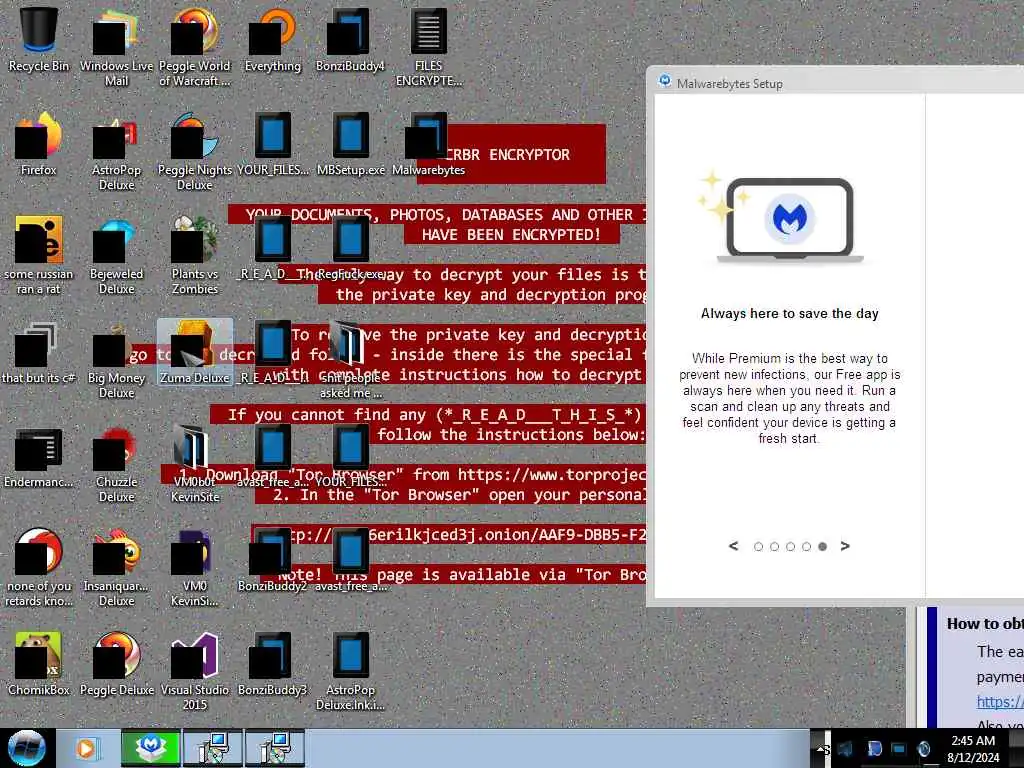Image resolution: width=1024 pixels, height=768 pixels.
Task: Select the second slide dot in Malwarebytes Setup
Action: click(775, 547)
